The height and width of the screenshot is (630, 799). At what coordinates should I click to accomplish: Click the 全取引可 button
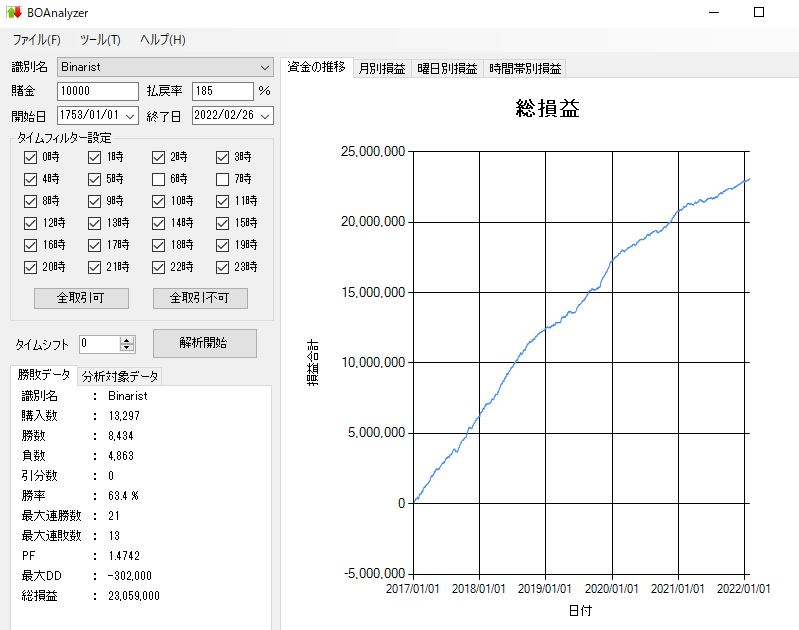[81, 298]
